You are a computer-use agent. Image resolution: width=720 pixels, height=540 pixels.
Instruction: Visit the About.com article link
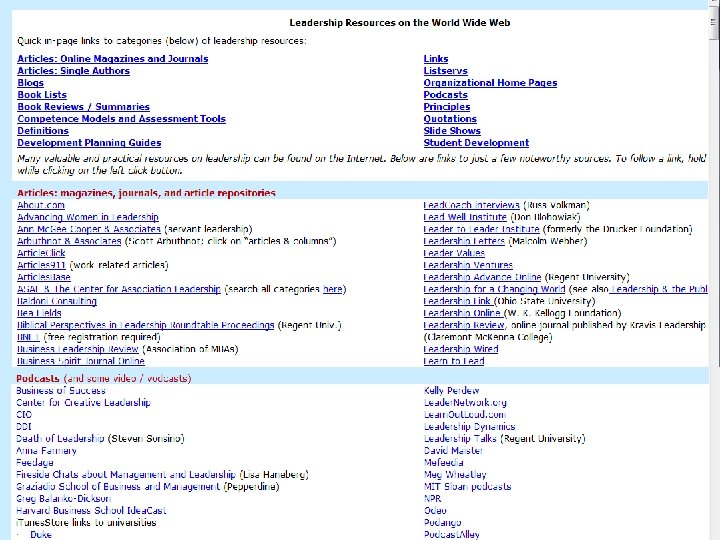click(41, 205)
